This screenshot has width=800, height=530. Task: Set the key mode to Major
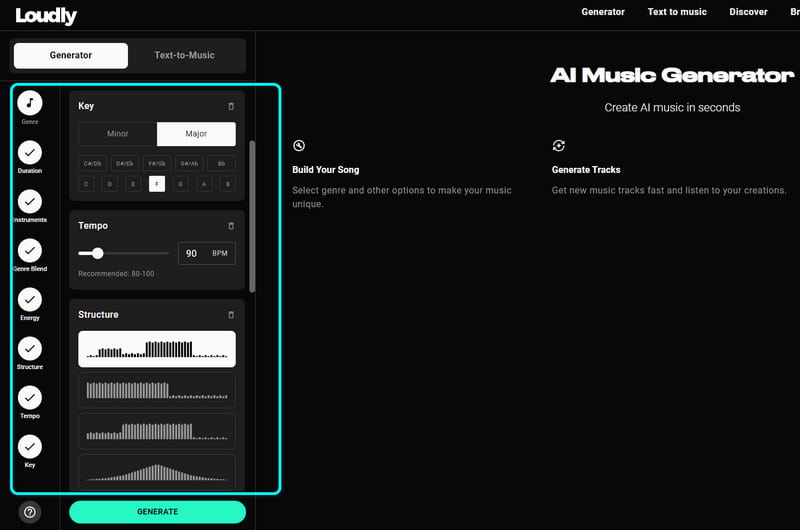click(196, 134)
